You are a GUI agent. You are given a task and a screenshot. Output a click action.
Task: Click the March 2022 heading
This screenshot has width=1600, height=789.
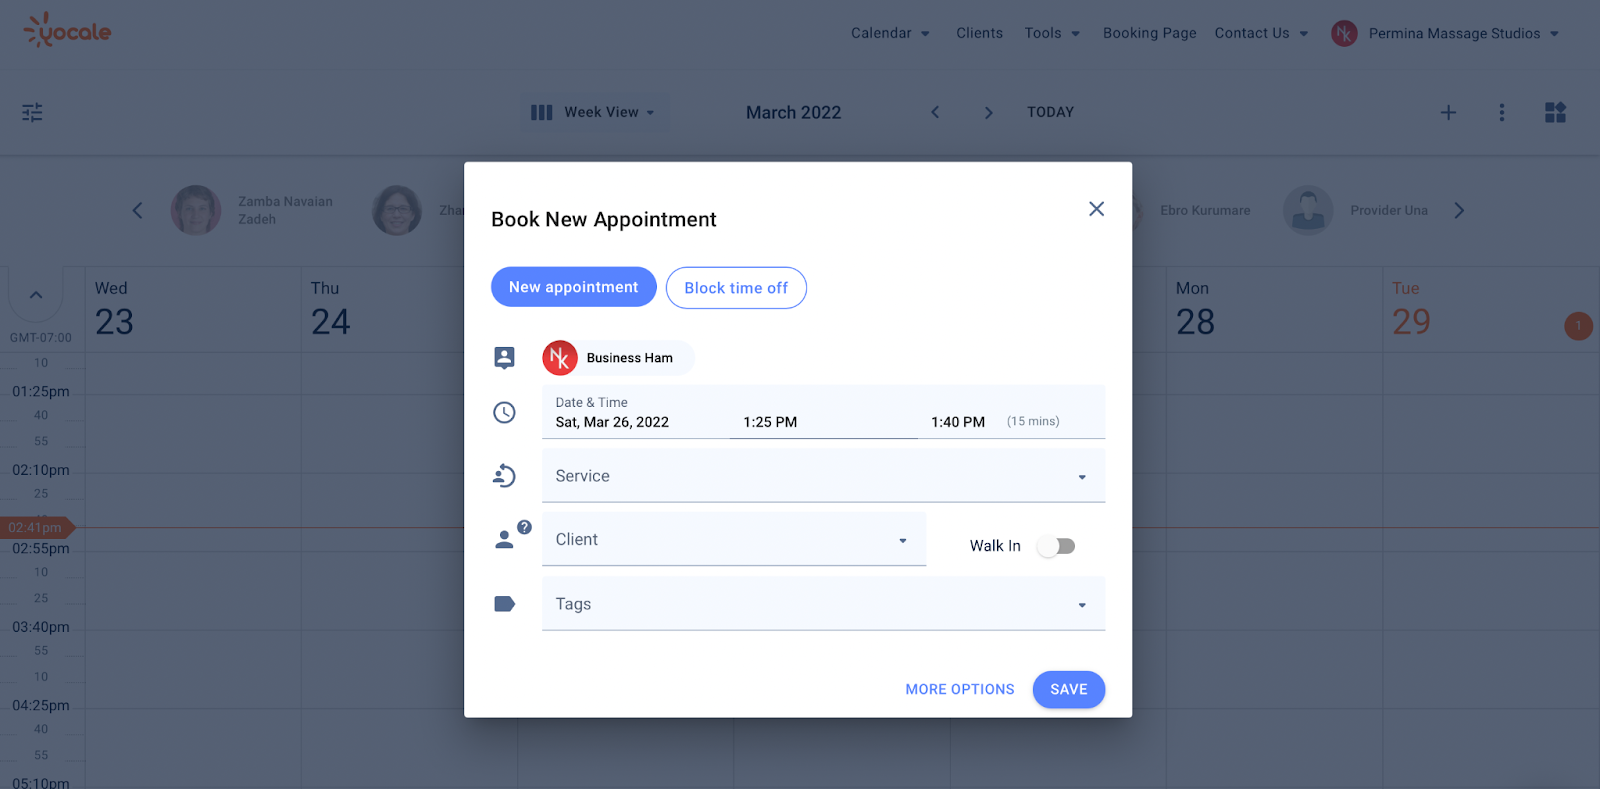(793, 113)
